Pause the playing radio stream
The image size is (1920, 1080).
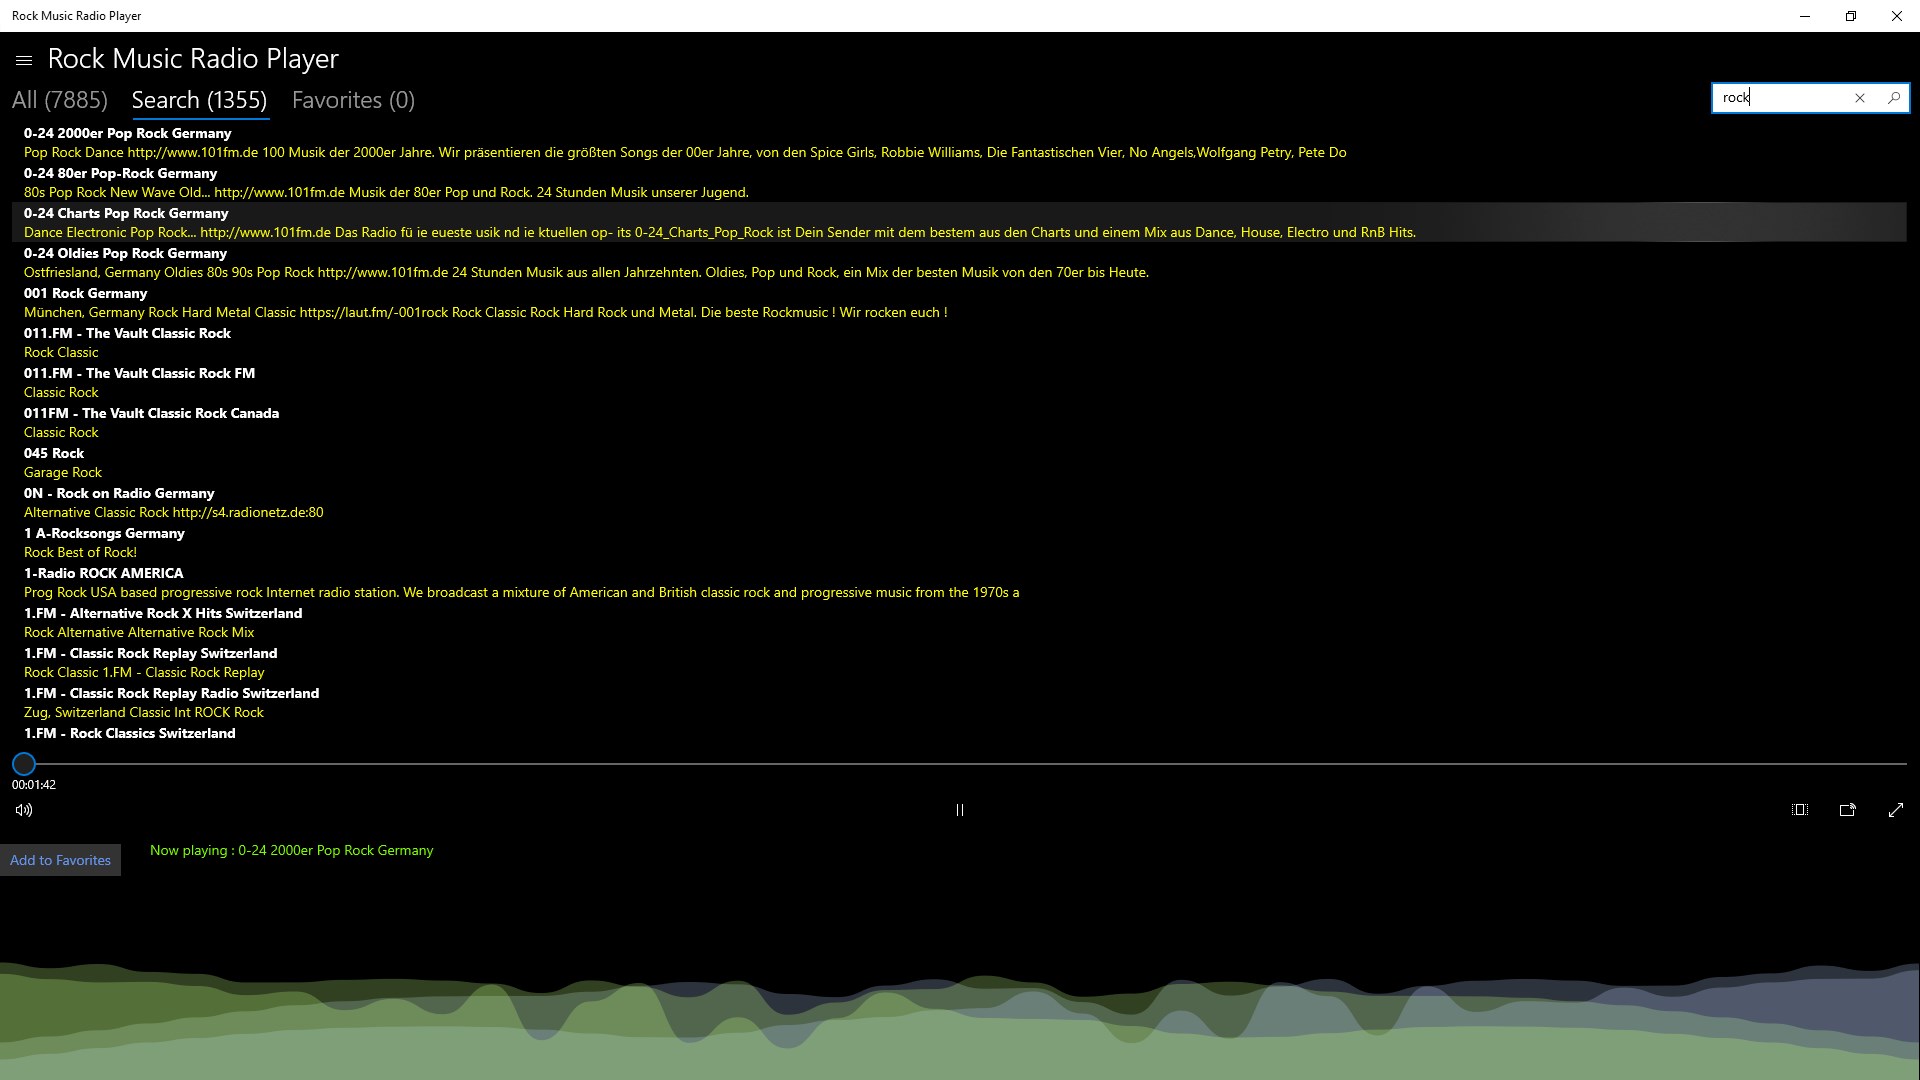tap(959, 810)
